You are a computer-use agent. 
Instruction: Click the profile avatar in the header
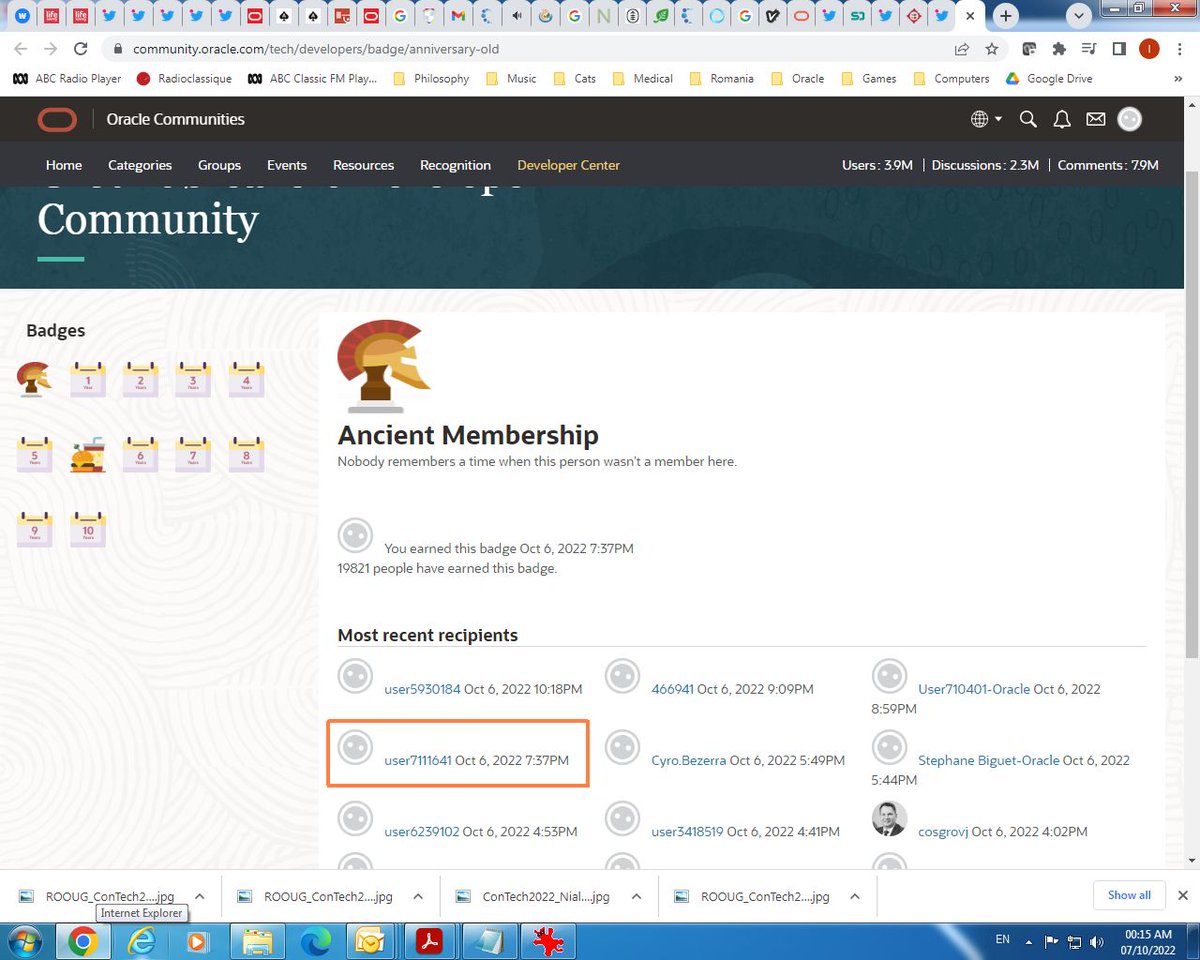tap(1129, 118)
